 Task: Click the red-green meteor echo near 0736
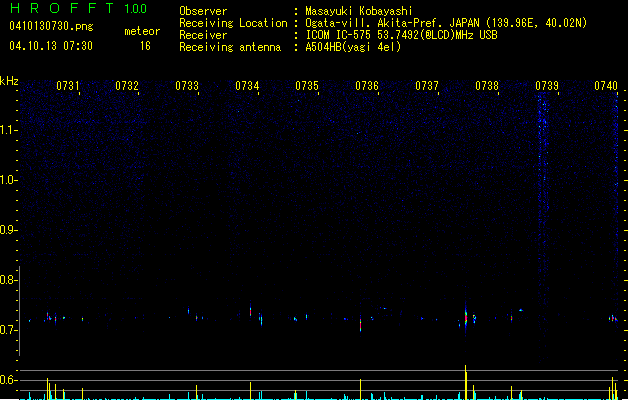tap(360, 323)
